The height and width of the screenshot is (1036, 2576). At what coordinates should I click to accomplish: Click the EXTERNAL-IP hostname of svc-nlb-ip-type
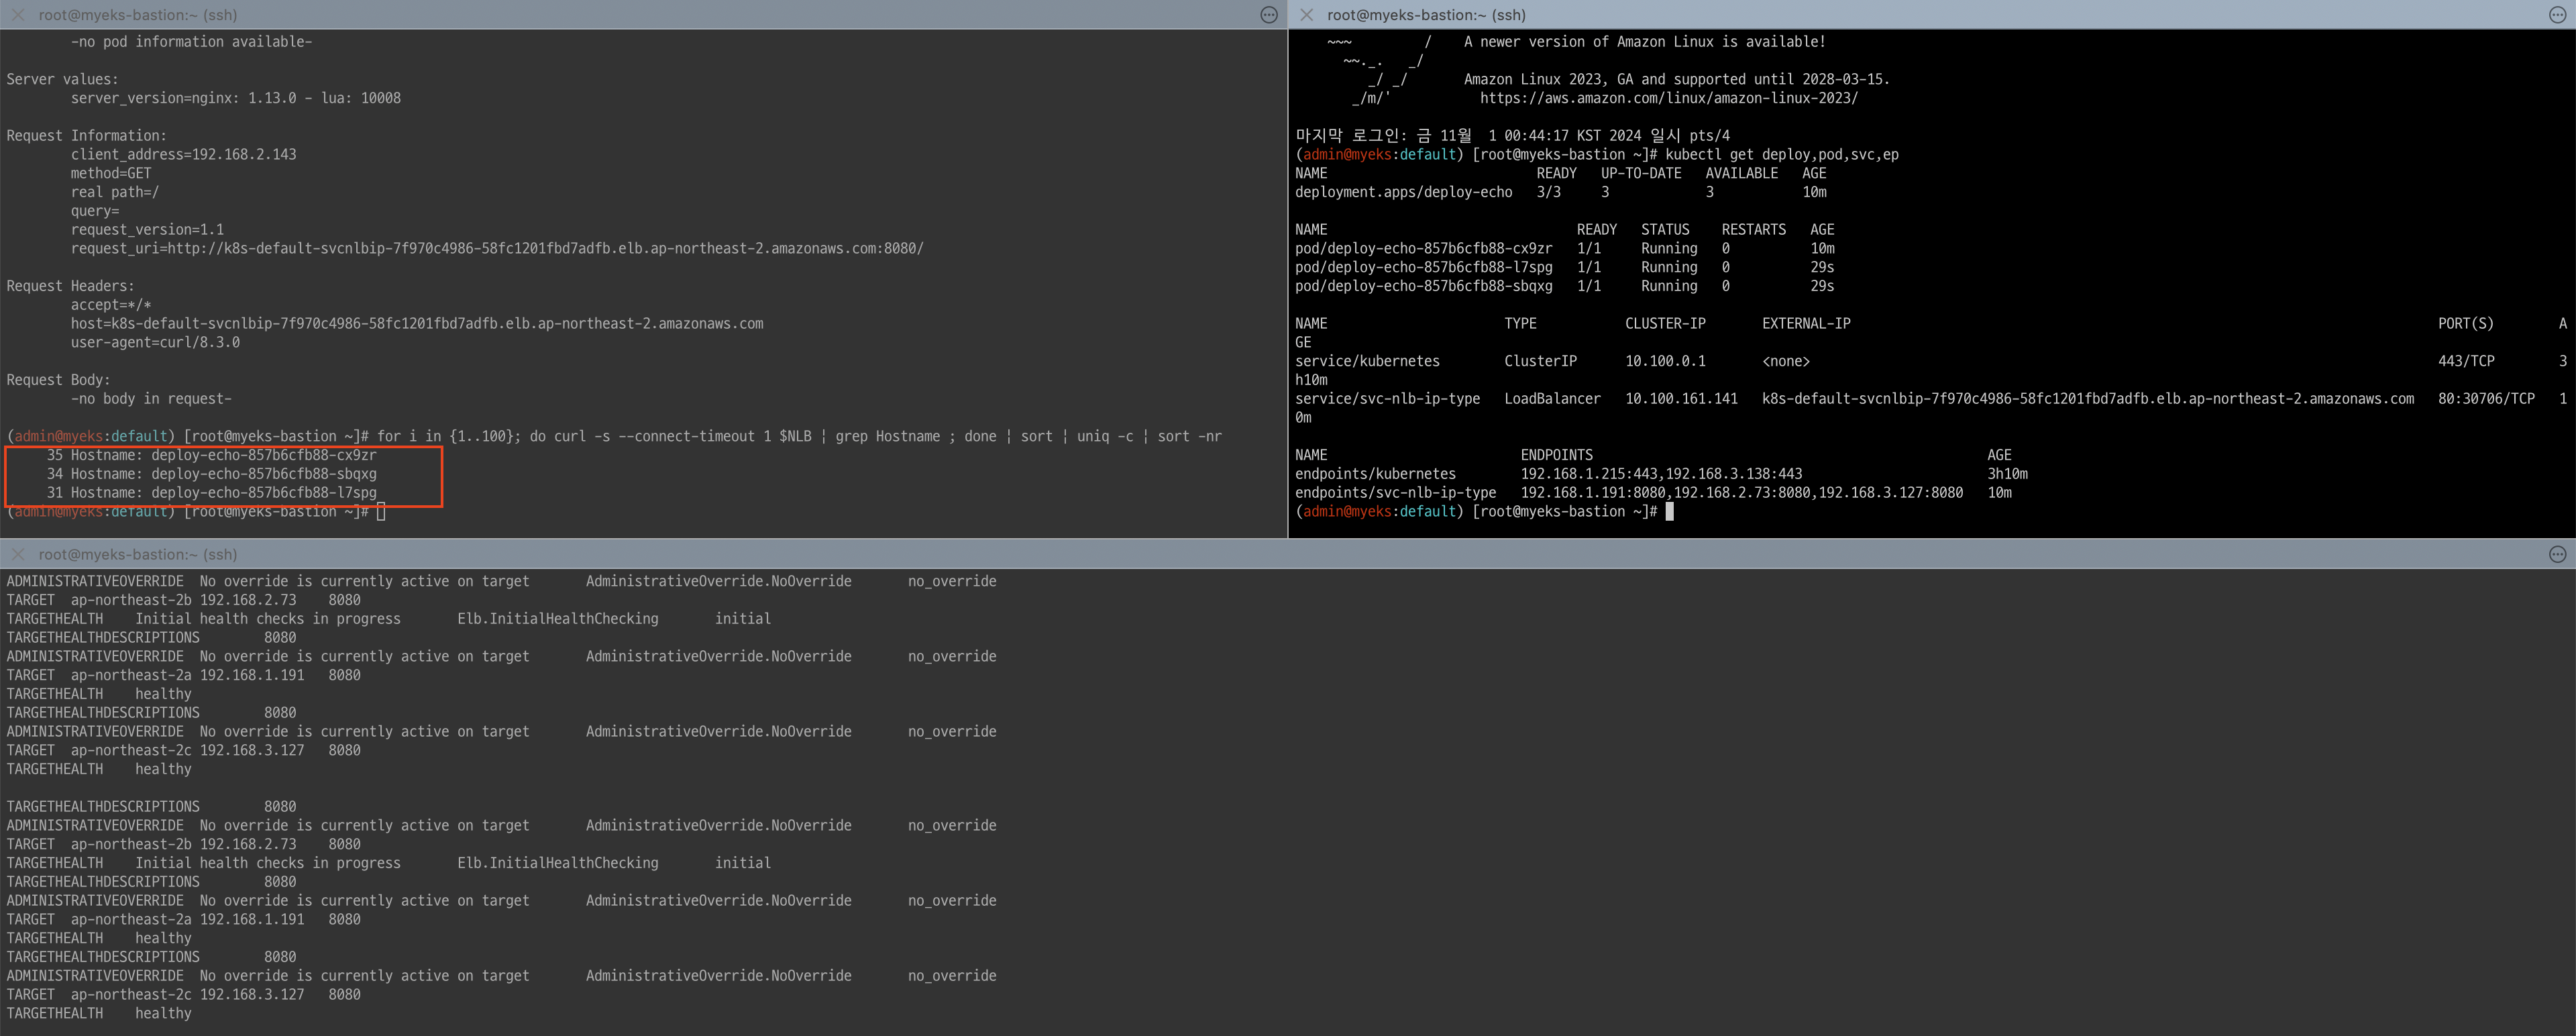pos(2087,399)
